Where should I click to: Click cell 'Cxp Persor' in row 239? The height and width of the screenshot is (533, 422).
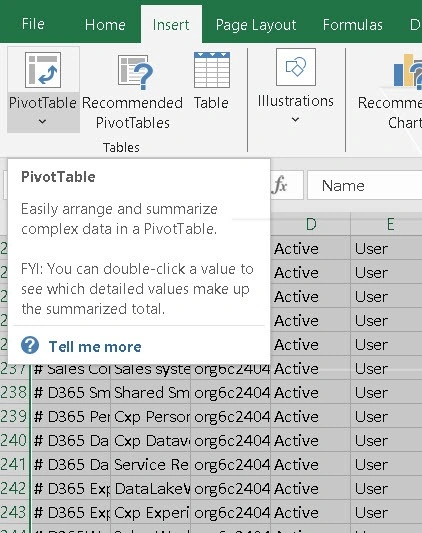[x=151, y=416]
